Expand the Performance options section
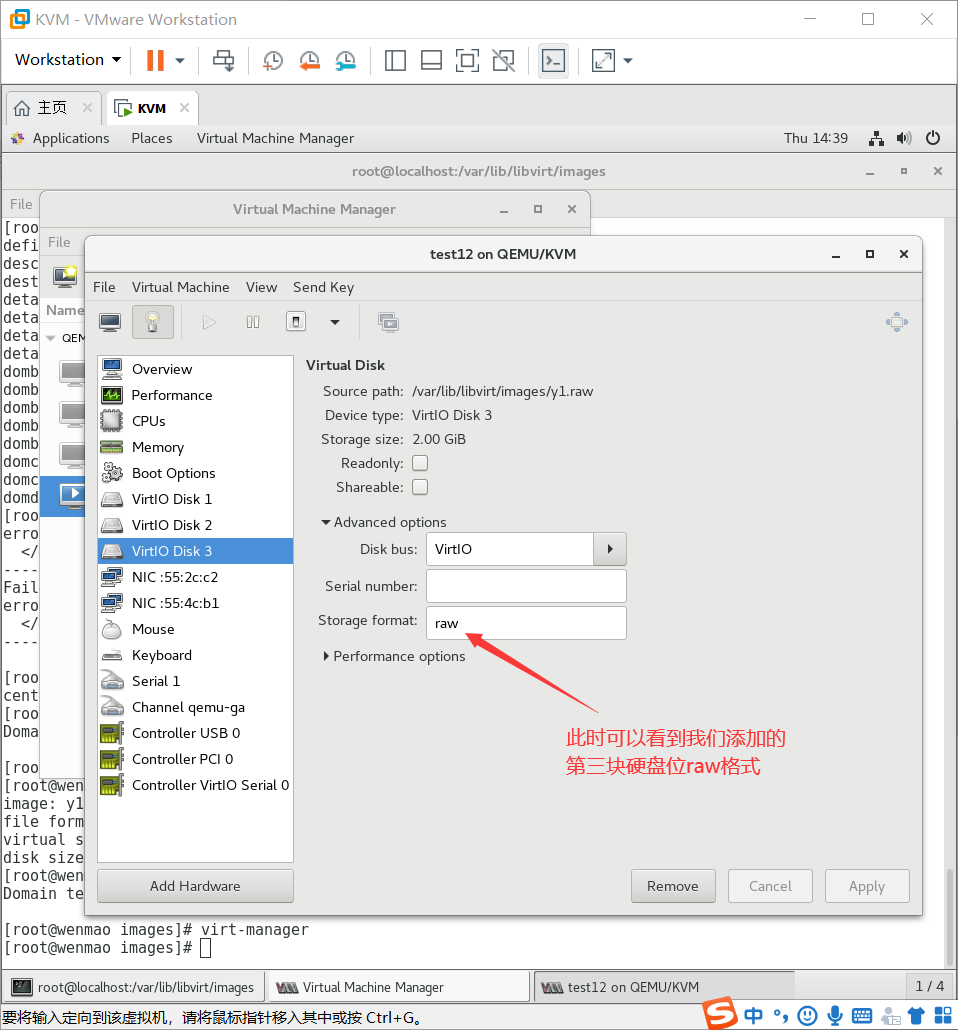The height and width of the screenshot is (1030, 958). pyautogui.click(x=393, y=656)
